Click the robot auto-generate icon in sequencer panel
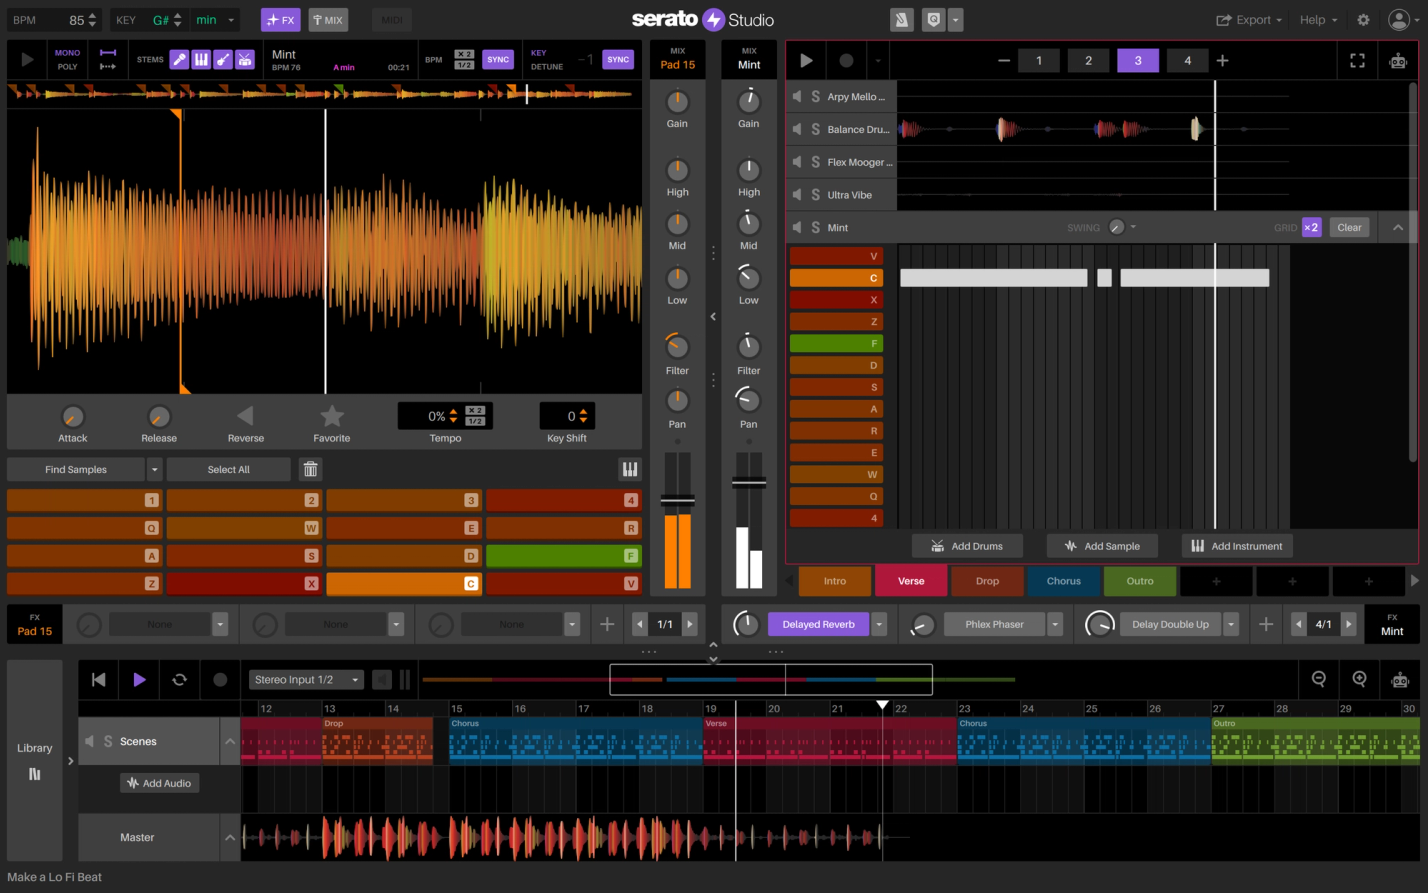 [1397, 60]
